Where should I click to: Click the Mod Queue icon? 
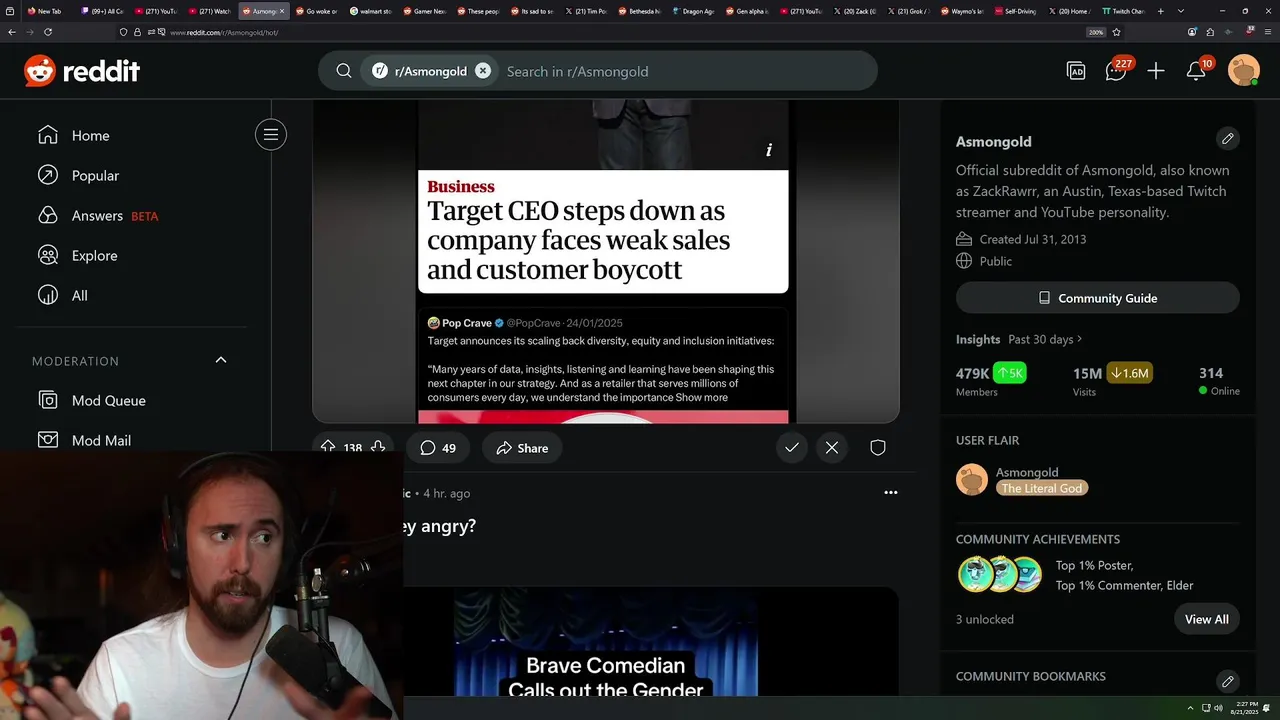pos(48,400)
